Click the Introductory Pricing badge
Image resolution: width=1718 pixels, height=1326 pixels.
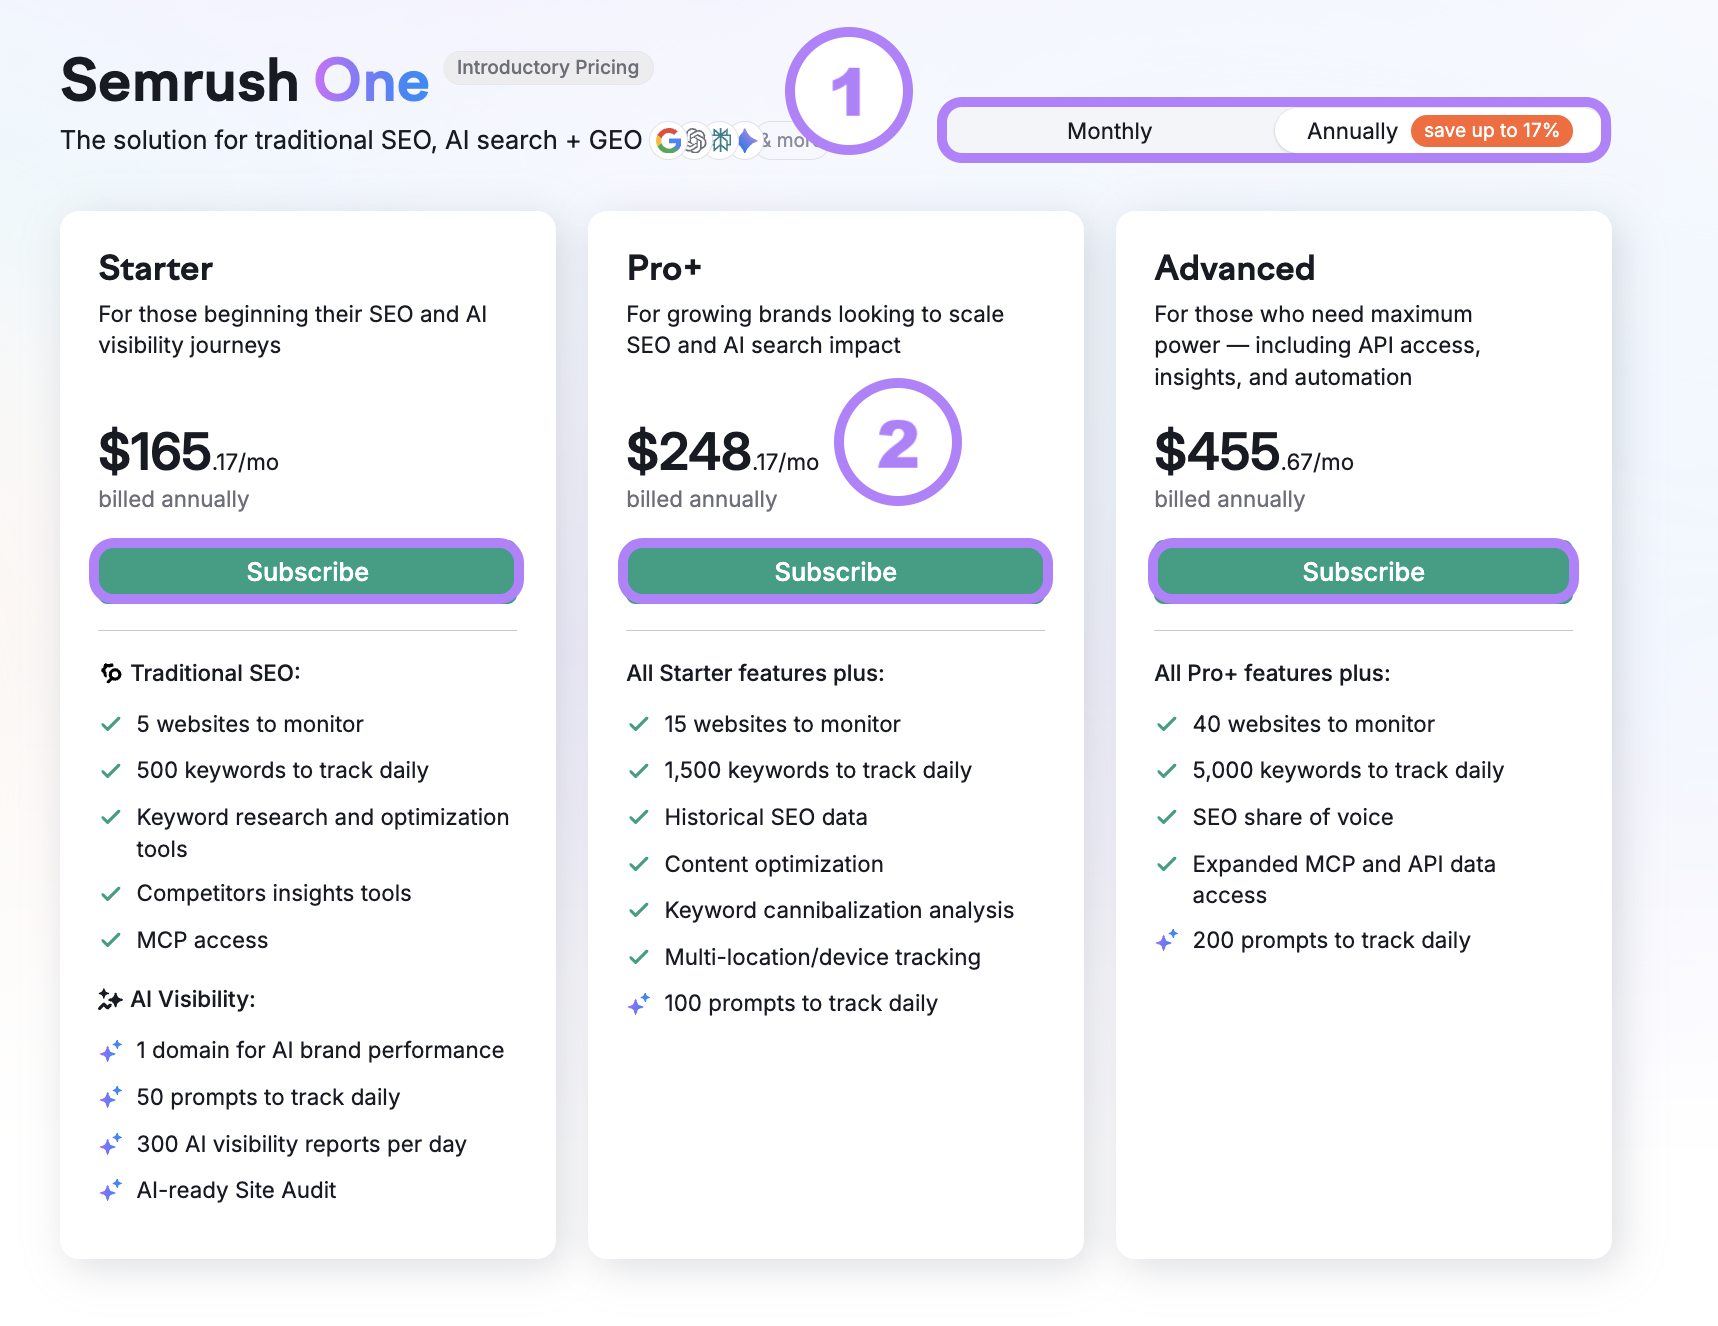548,67
